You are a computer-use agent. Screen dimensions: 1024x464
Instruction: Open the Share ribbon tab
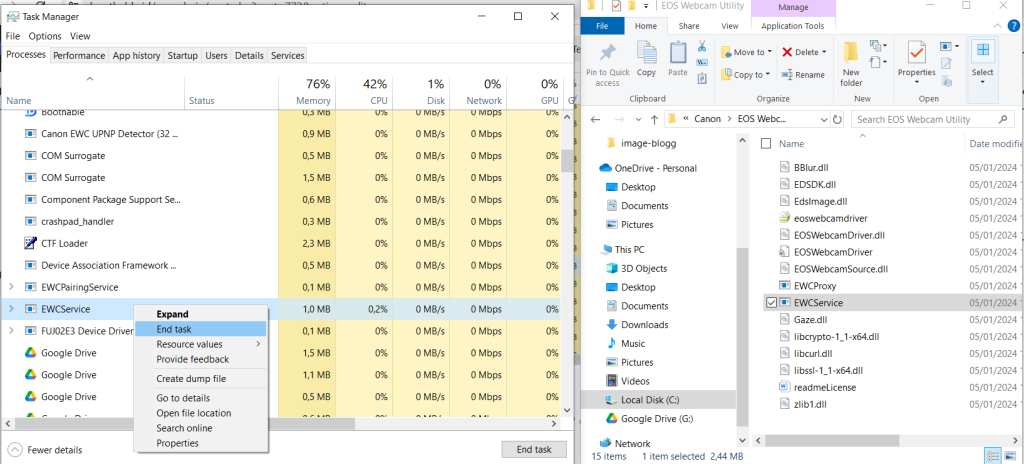click(x=688, y=25)
